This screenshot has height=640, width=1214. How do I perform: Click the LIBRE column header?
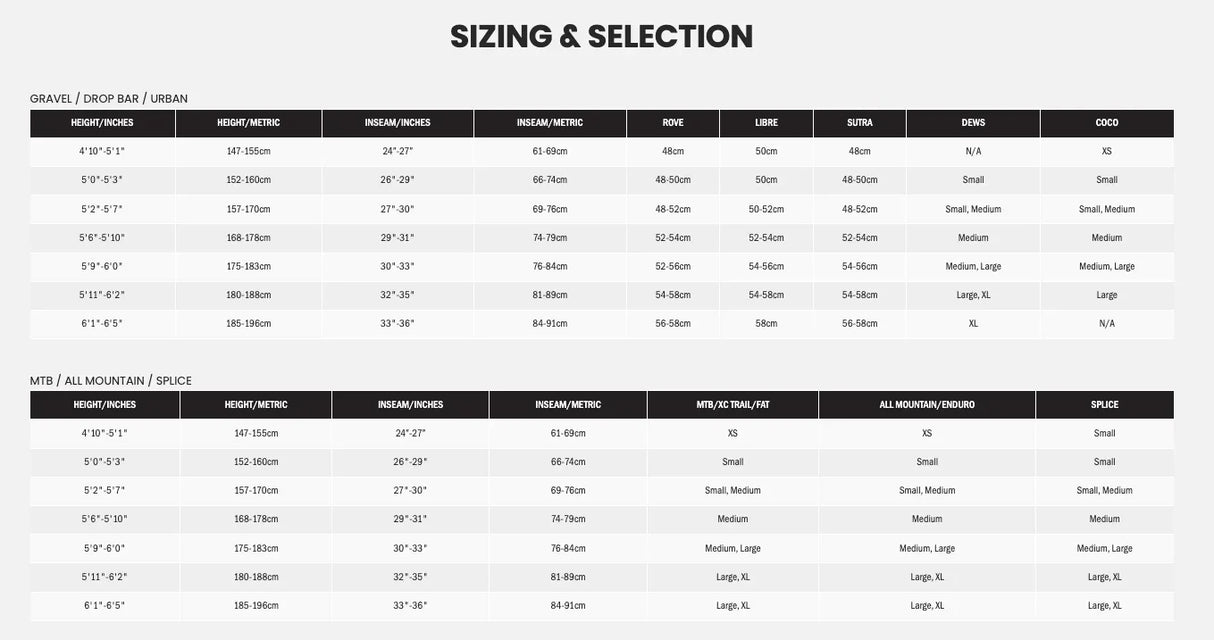766,123
